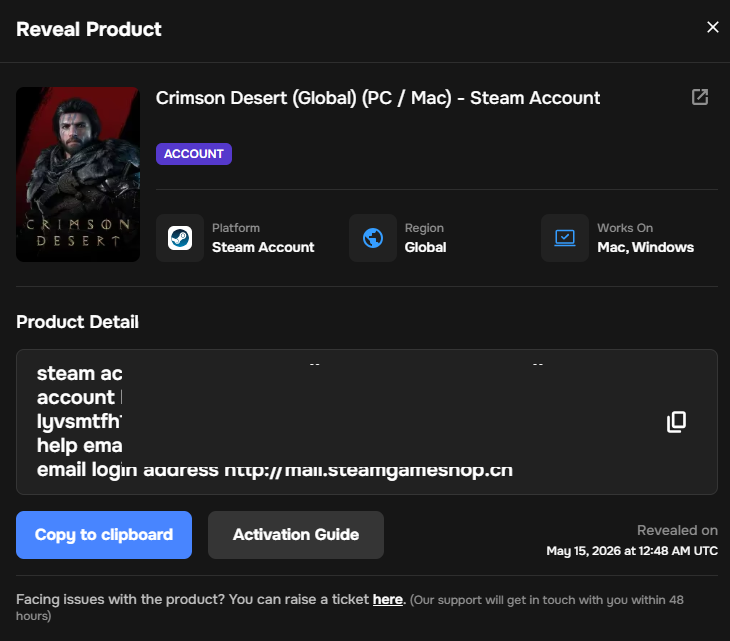Click the copy icon in Product Detail box
Viewport: 730px width, 641px height.
(x=676, y=422)
